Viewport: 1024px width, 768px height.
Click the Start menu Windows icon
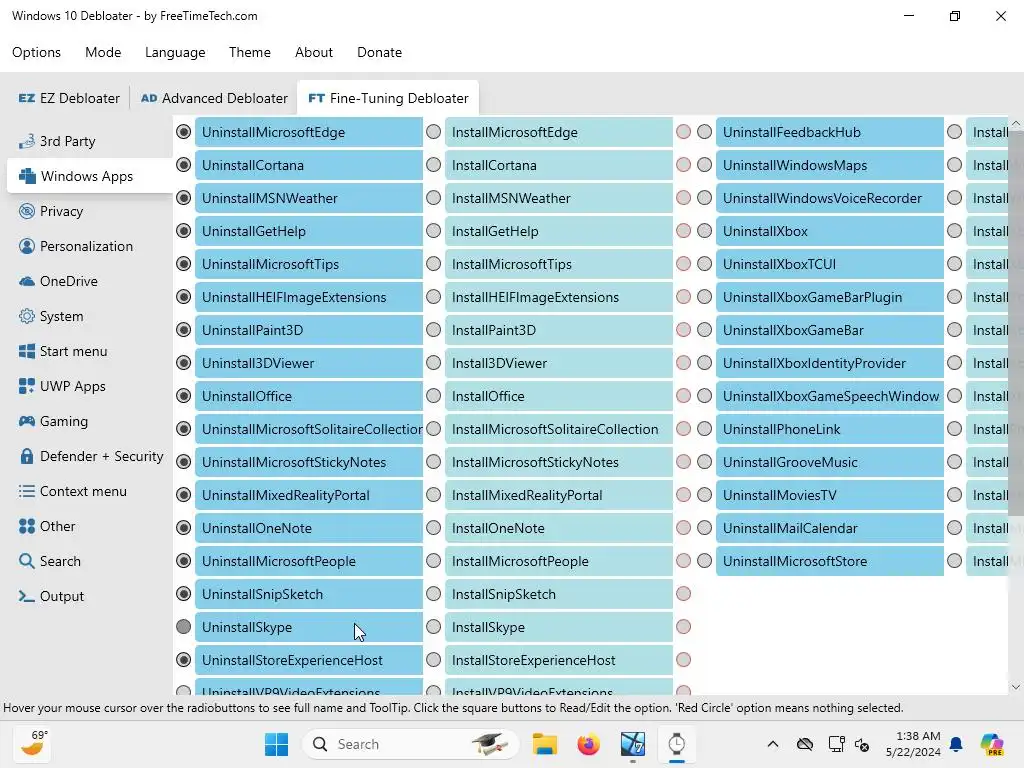(x=27, y=351)
